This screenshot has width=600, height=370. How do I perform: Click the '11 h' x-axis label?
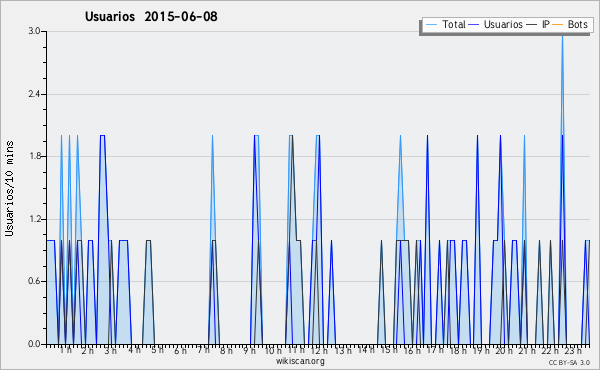pos(296,350)
